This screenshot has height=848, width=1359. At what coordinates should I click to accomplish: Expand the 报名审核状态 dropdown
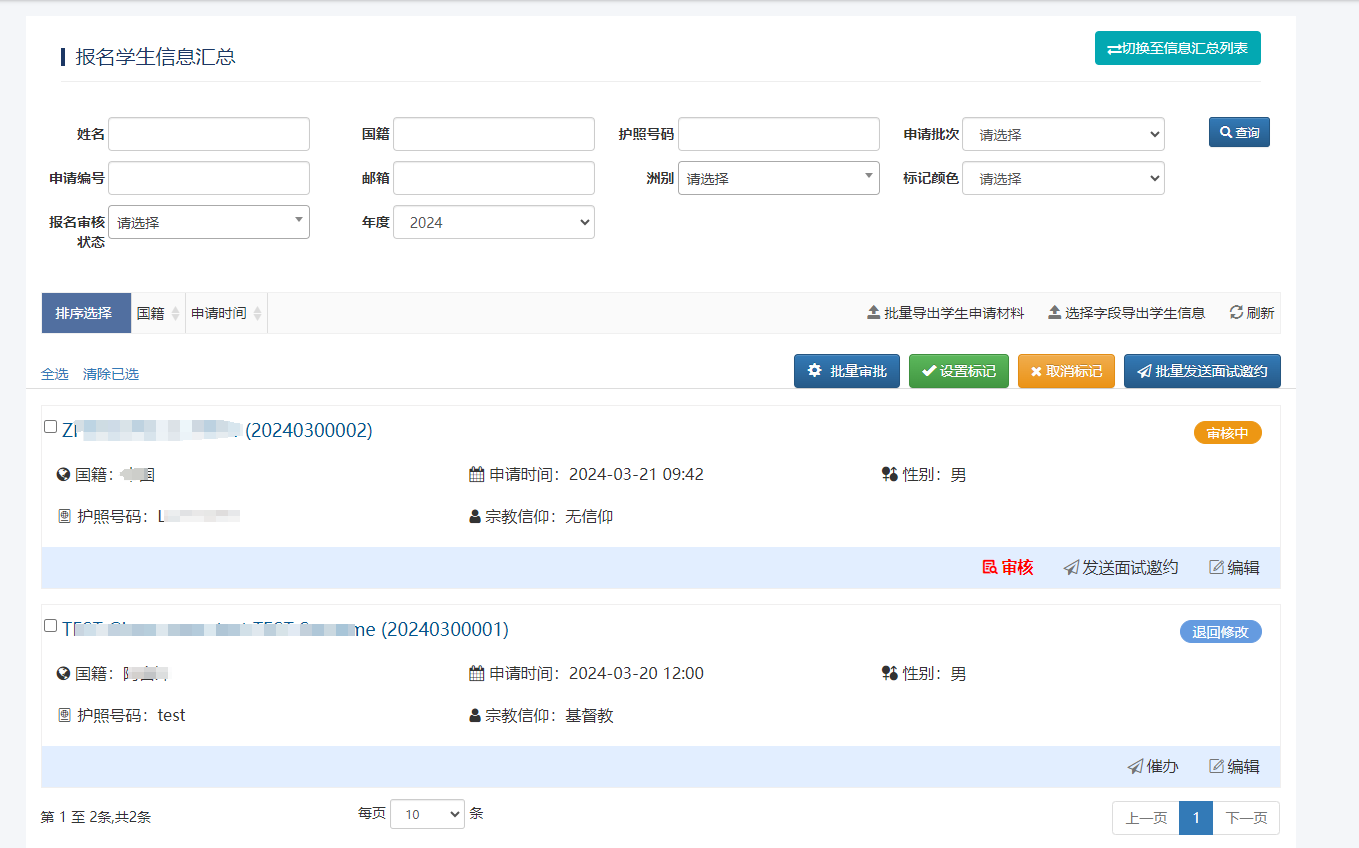pyautogui.click(x=209, y=223)
